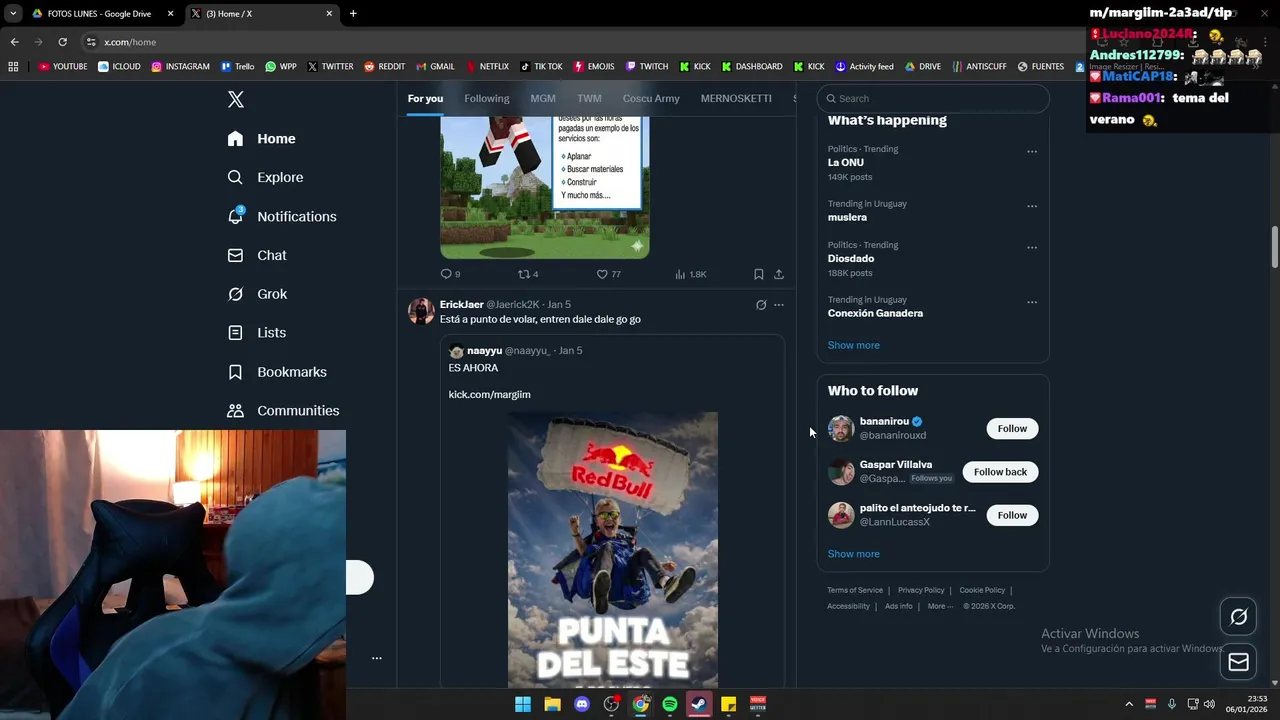
Task: Open Grok from the left sidebar
Action: [x=257, y=294]
